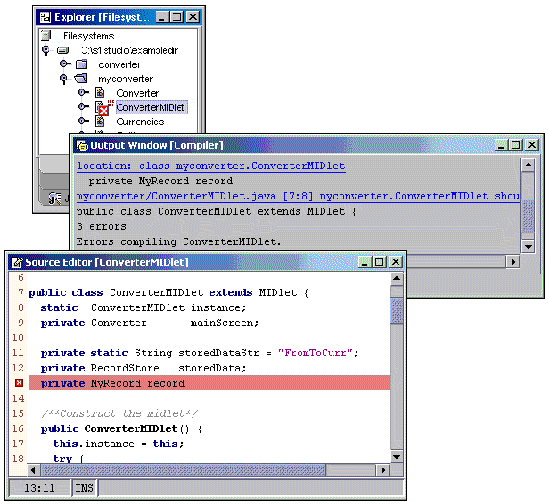Screen dimensions: 549x504
Task: Click the mounted drive icon for exampledir
Action: [63, 50]
